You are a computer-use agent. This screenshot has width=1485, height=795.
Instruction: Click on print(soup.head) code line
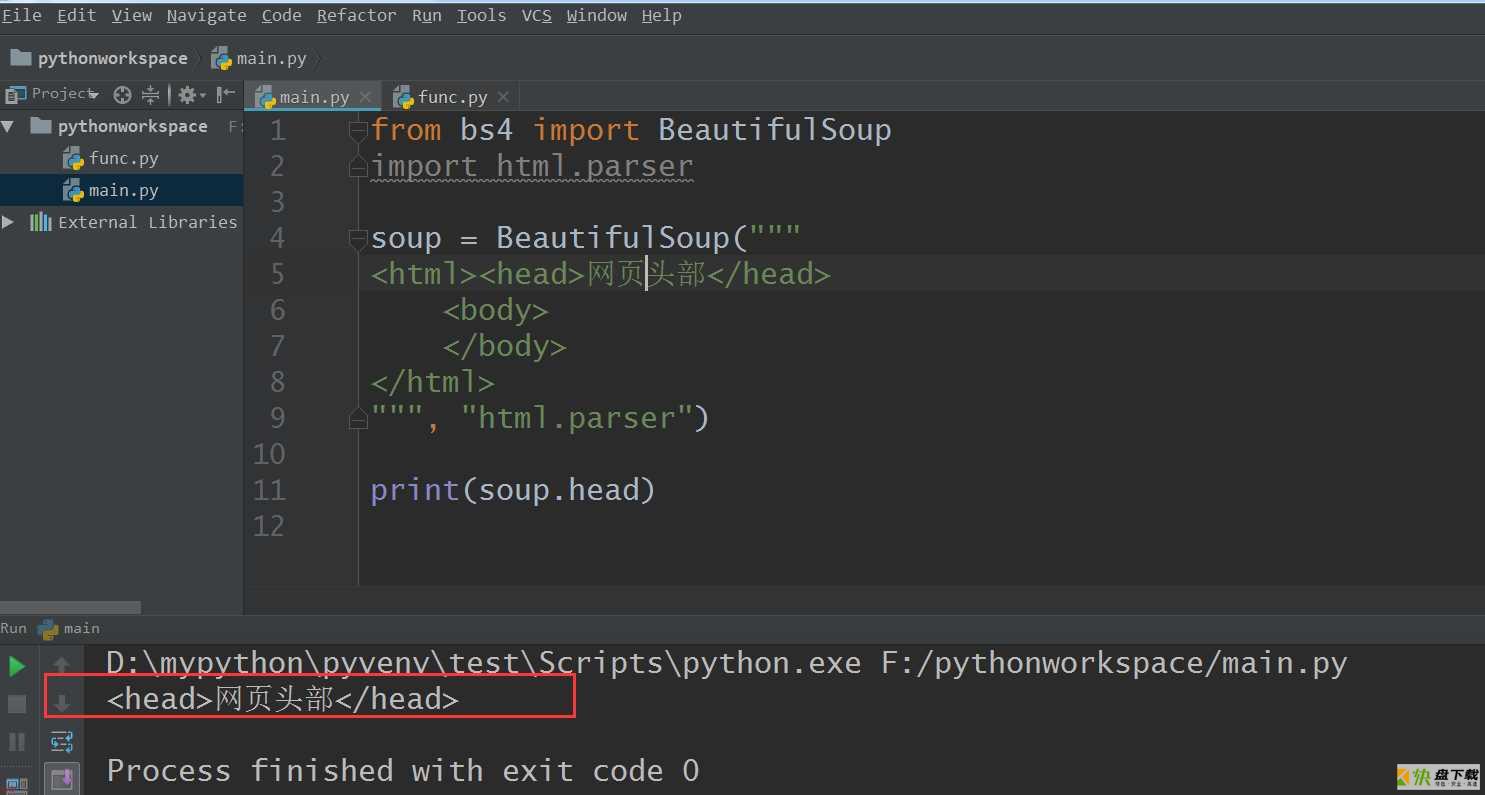click(513, 490)
